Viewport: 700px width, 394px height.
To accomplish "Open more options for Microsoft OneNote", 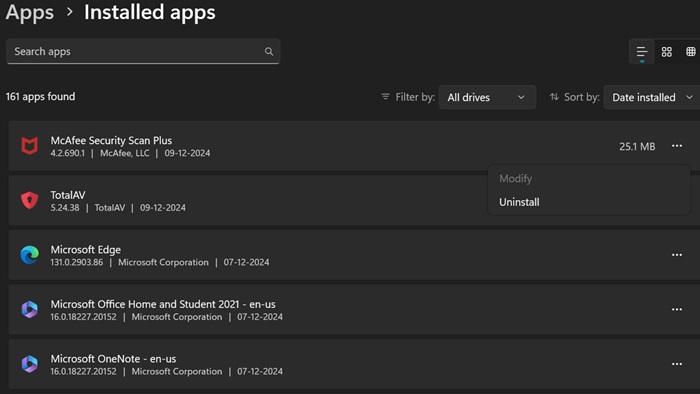I will 677,364.
